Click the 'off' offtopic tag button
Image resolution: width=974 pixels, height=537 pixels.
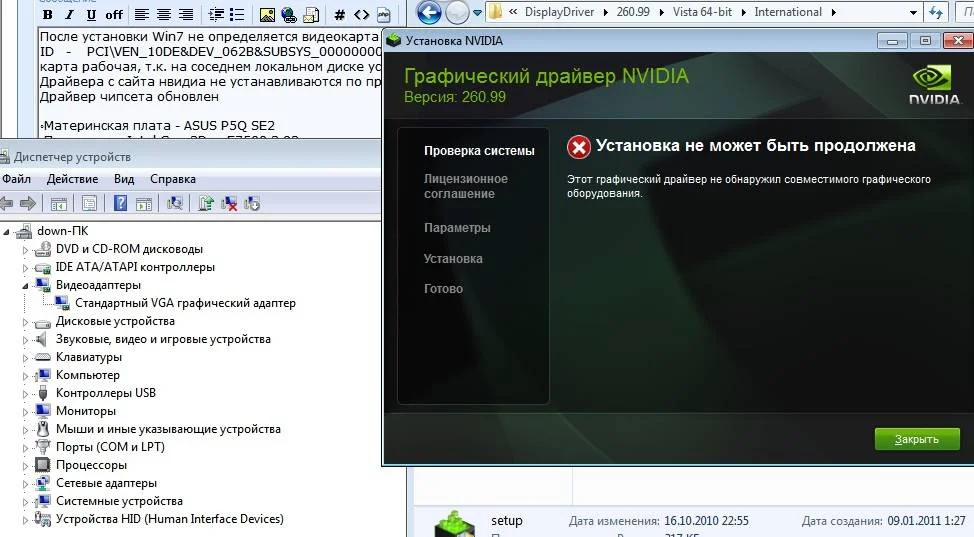click(x=114, y=14)
